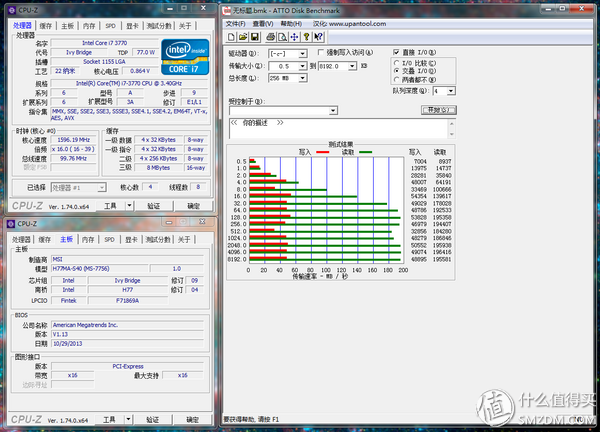Image resolution: width=600 pixels, height=432 pixels.
Task: Click the lower CPU-Z window title icon
Action: point(11,223)
